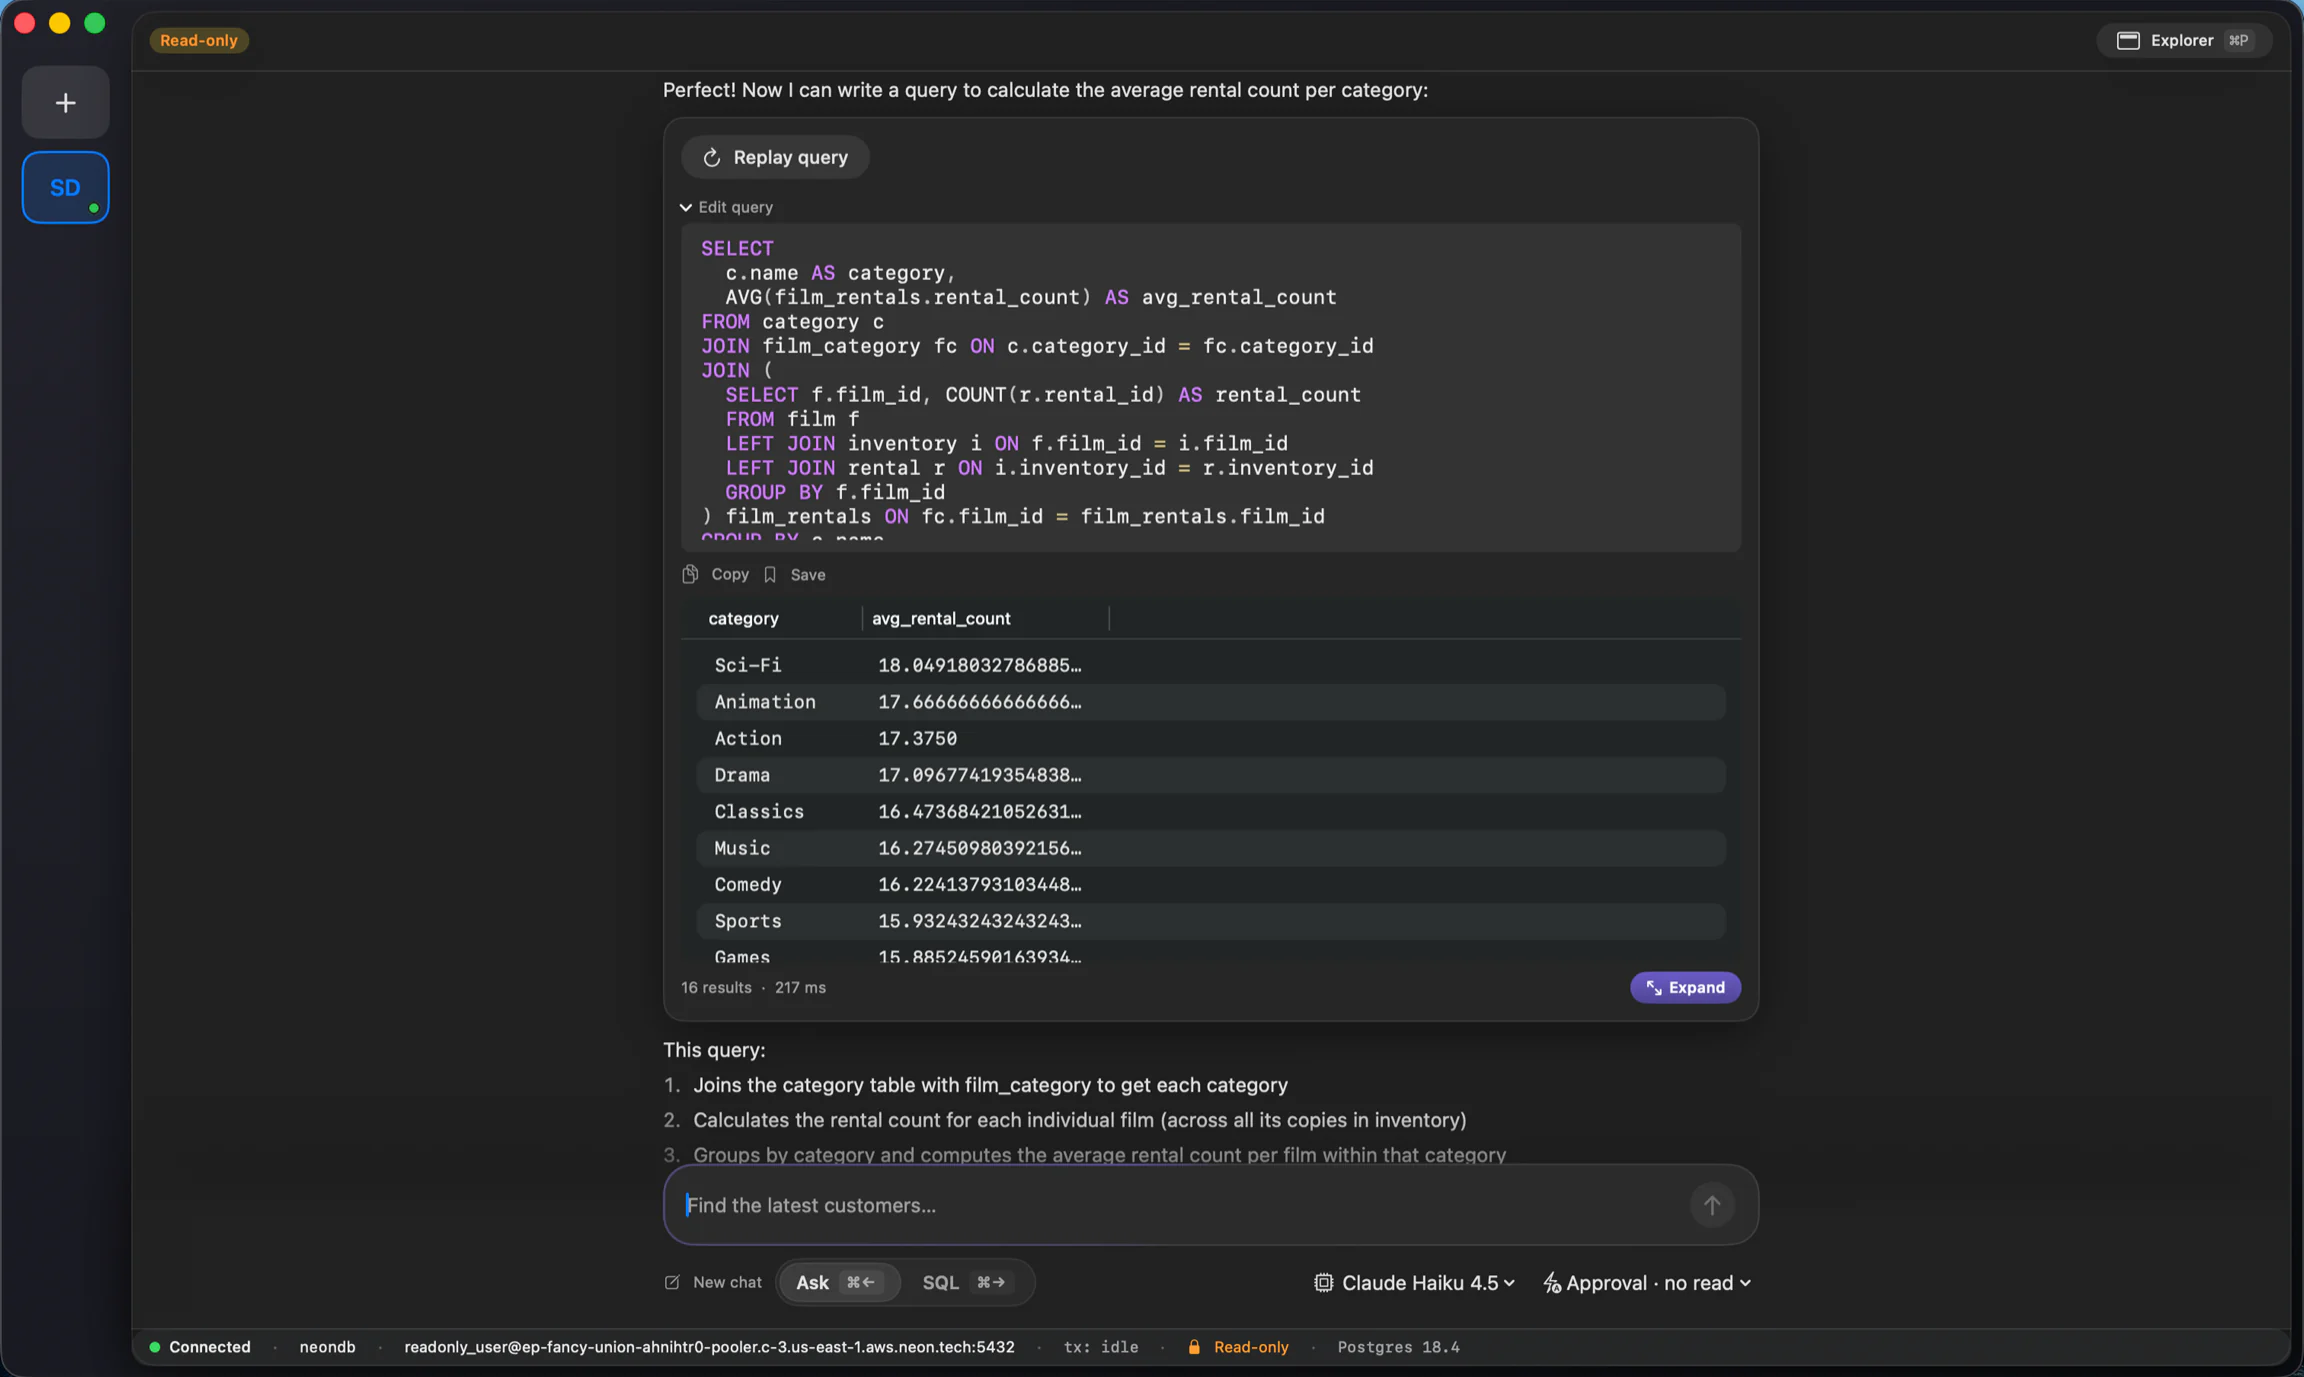Click the readonly_user connection string
Screen dimensions: 2304x1377
point(709,1347)
